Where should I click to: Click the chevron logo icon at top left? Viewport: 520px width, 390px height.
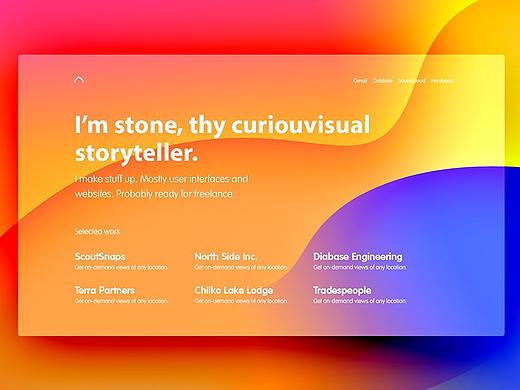pos(79,80)
